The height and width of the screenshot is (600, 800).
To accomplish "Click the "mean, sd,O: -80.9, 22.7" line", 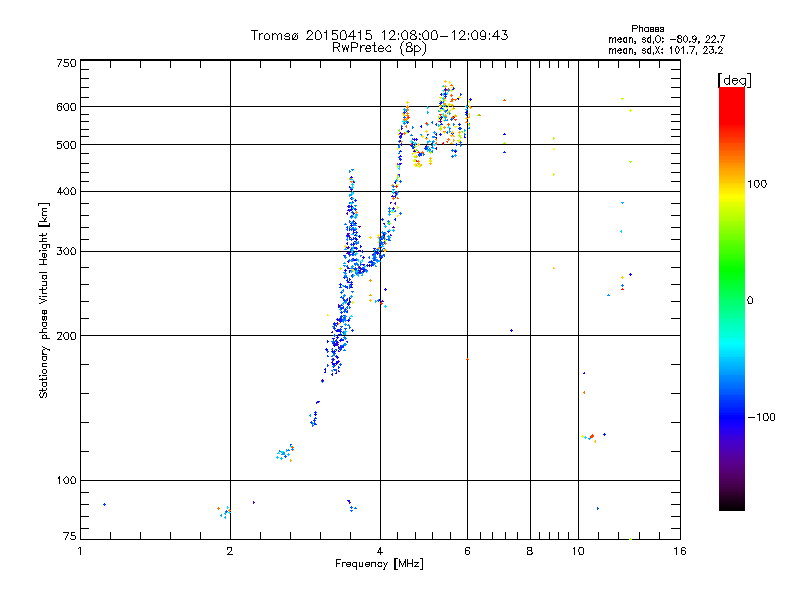I will (x=666, y=39).
